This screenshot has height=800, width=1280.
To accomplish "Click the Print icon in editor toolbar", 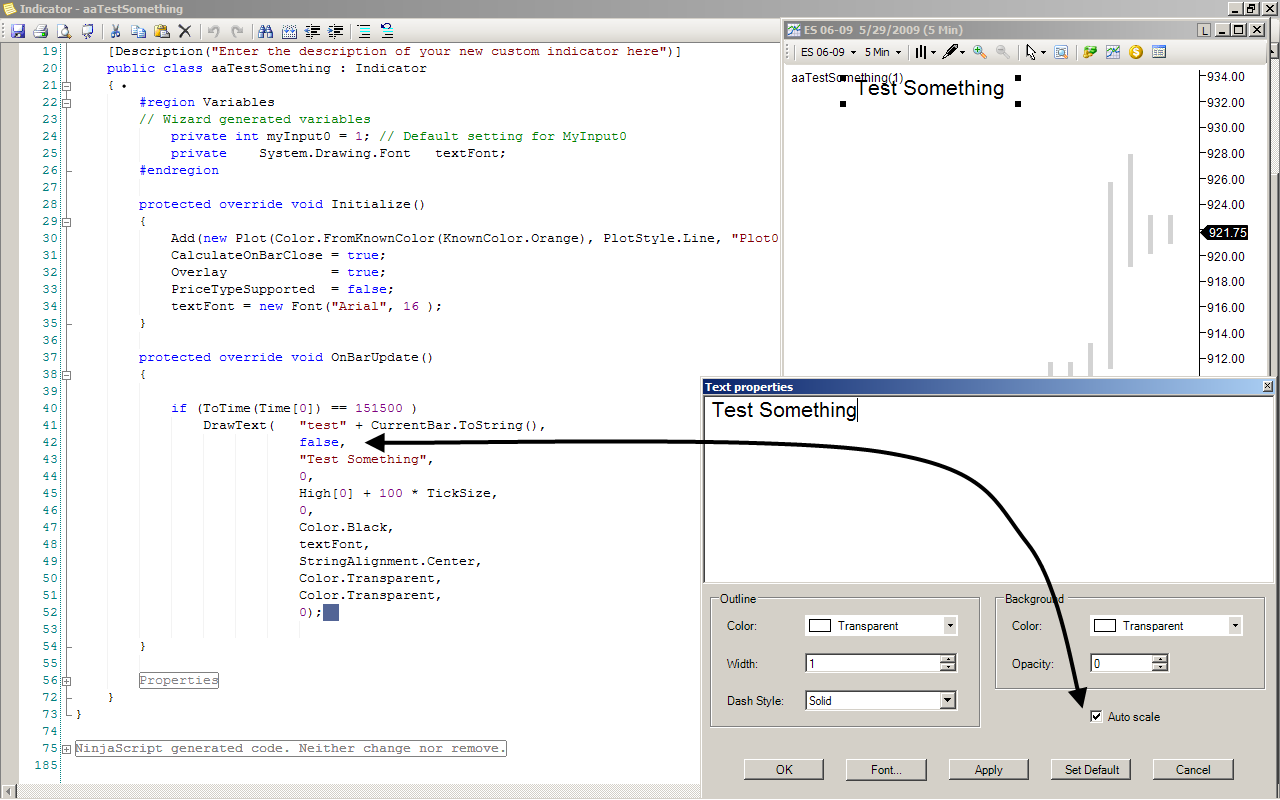I will (x=40, y=31).
